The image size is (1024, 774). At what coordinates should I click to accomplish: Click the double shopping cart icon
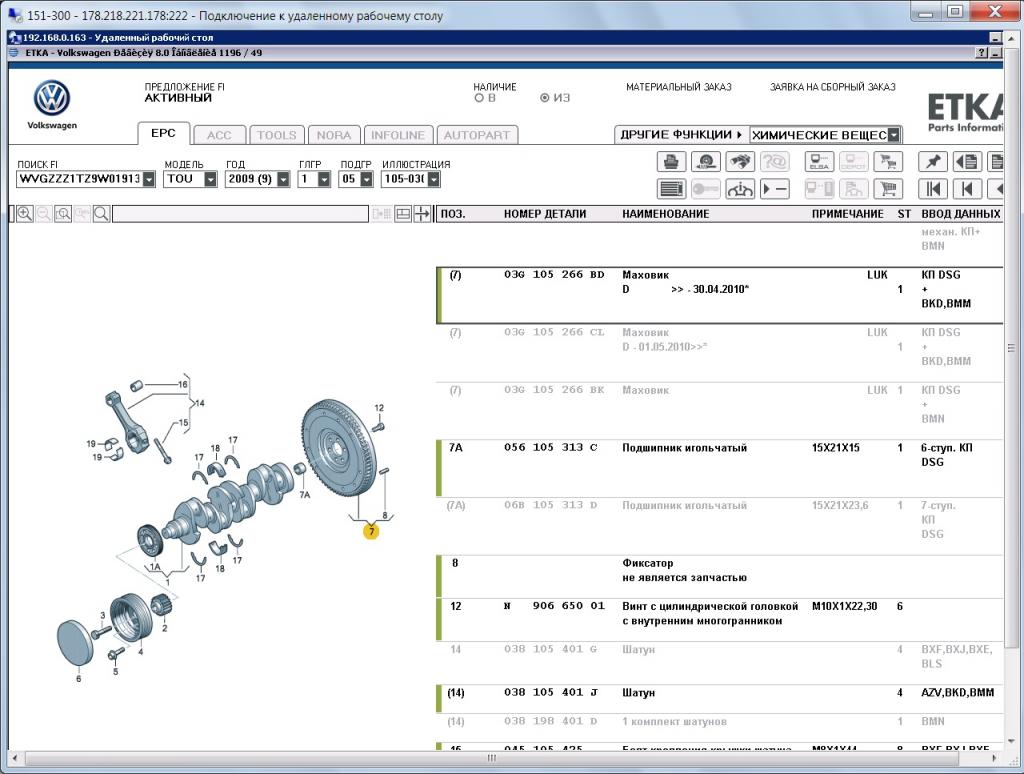pyautogui.click(x=888, y=161)
